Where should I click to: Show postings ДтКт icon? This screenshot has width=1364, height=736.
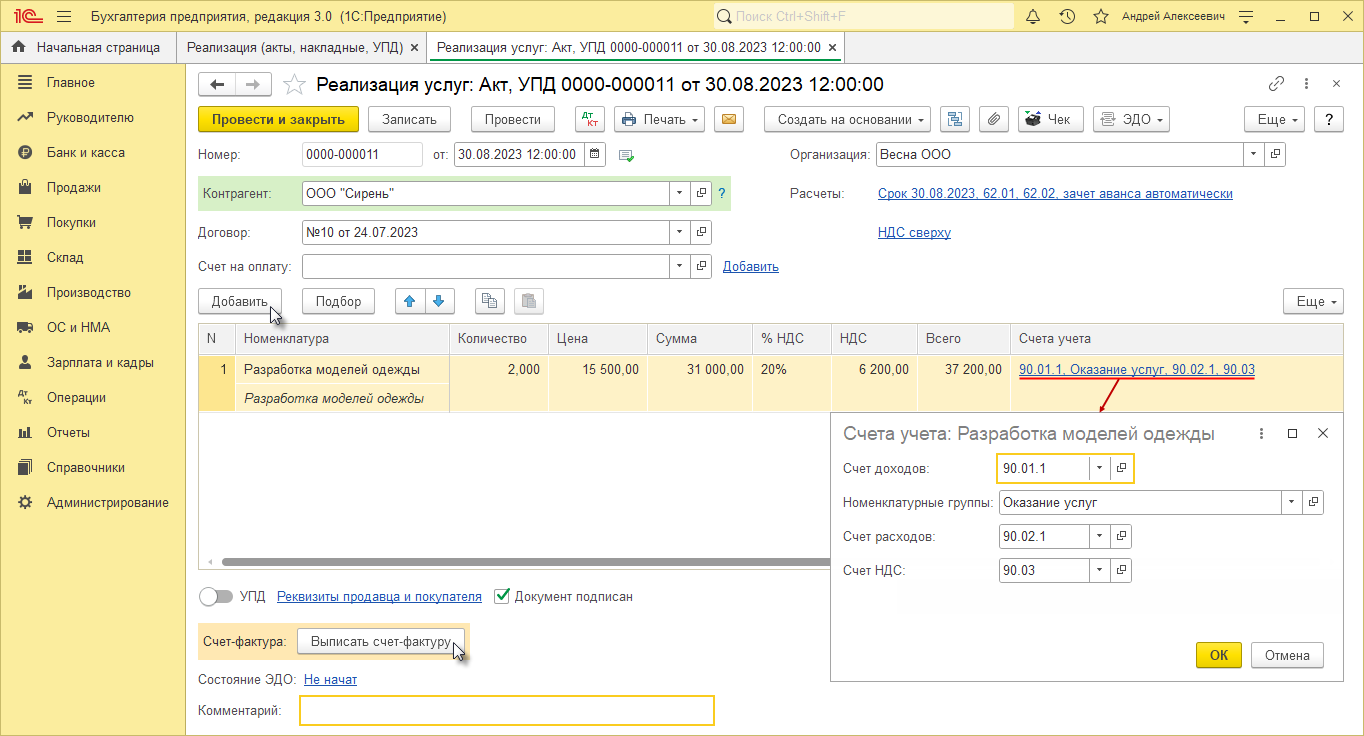[x=590, y=119]
